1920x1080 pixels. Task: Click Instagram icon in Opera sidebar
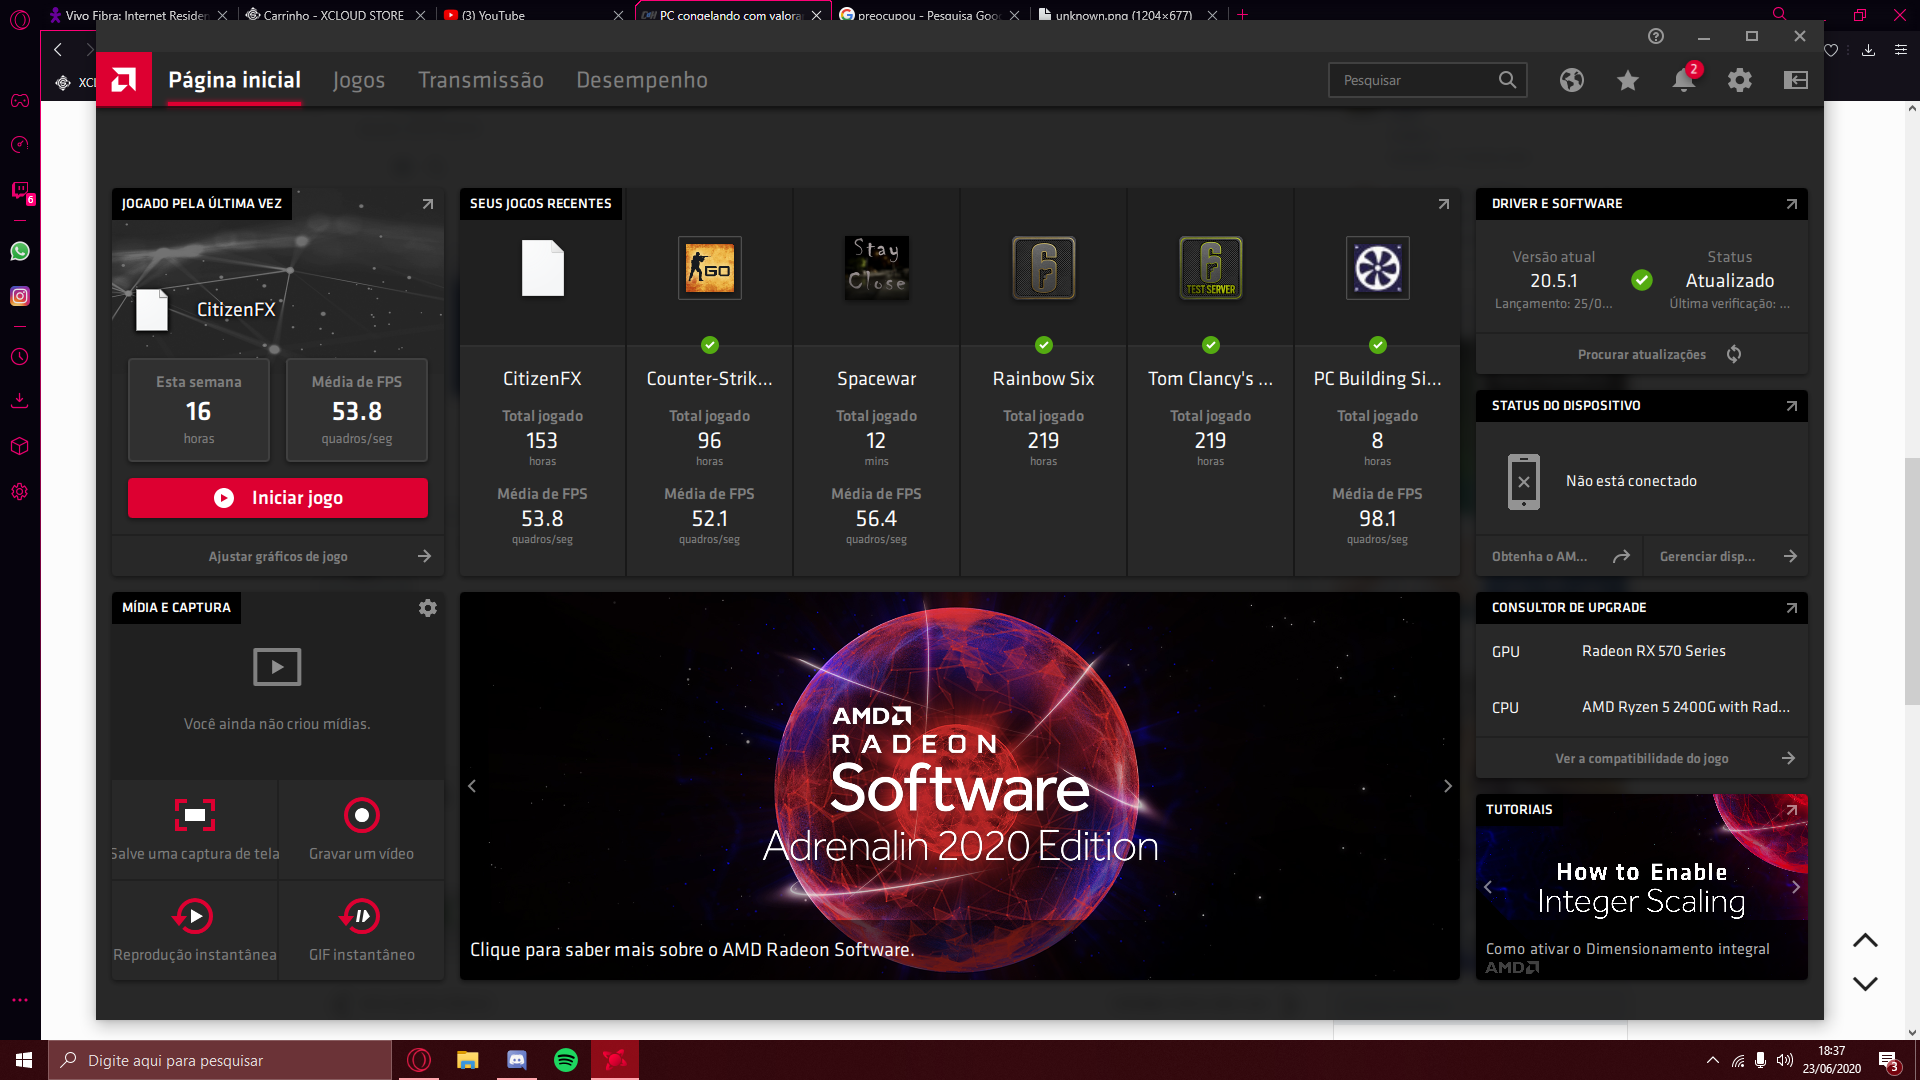pos(20,296)
